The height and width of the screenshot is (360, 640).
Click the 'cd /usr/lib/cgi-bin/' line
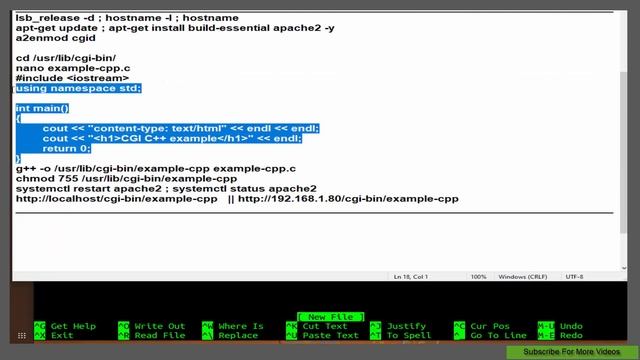coord(66,58)
